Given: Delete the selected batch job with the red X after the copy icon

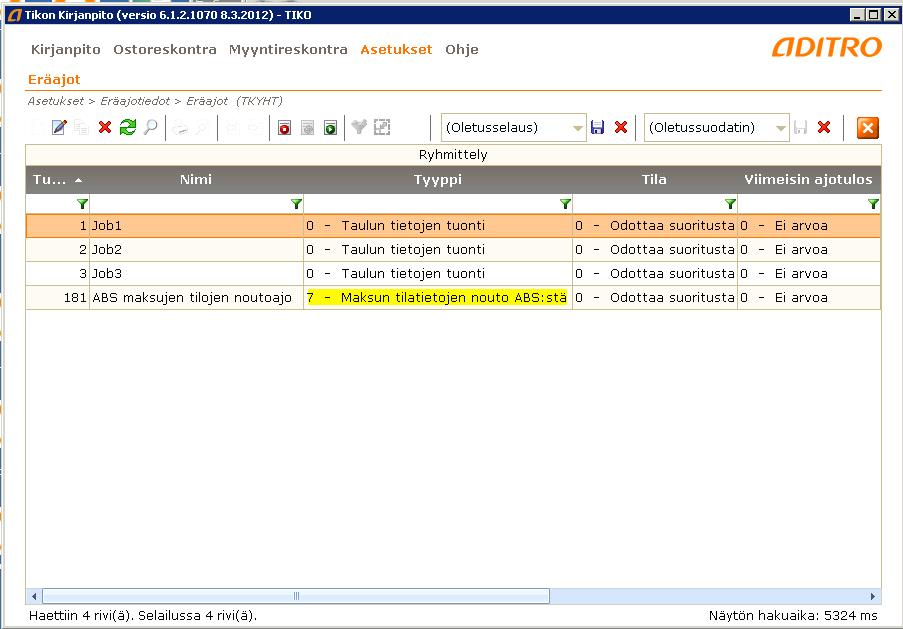Looking at the screenshot, I should pos(105,127).
